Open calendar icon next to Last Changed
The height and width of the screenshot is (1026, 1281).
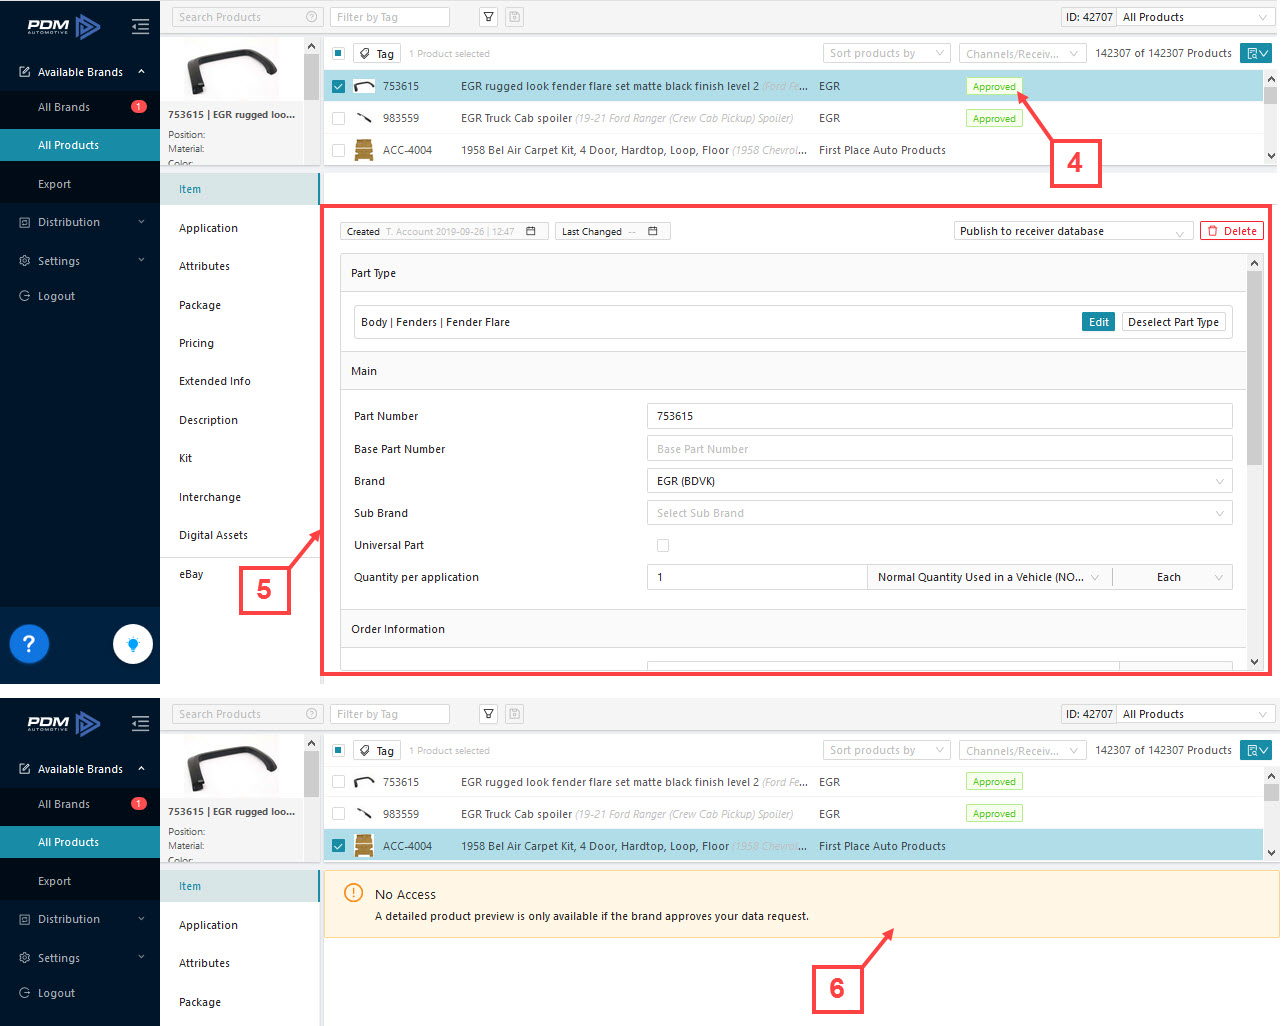click(x=653, y=231)
